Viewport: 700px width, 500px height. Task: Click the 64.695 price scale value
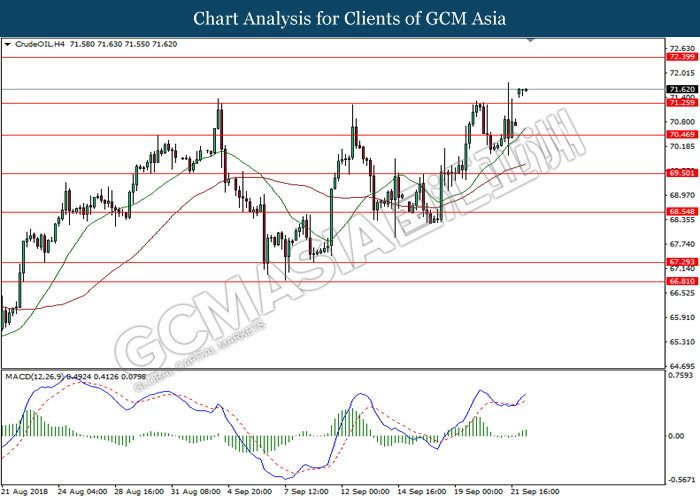coord(683,366)
